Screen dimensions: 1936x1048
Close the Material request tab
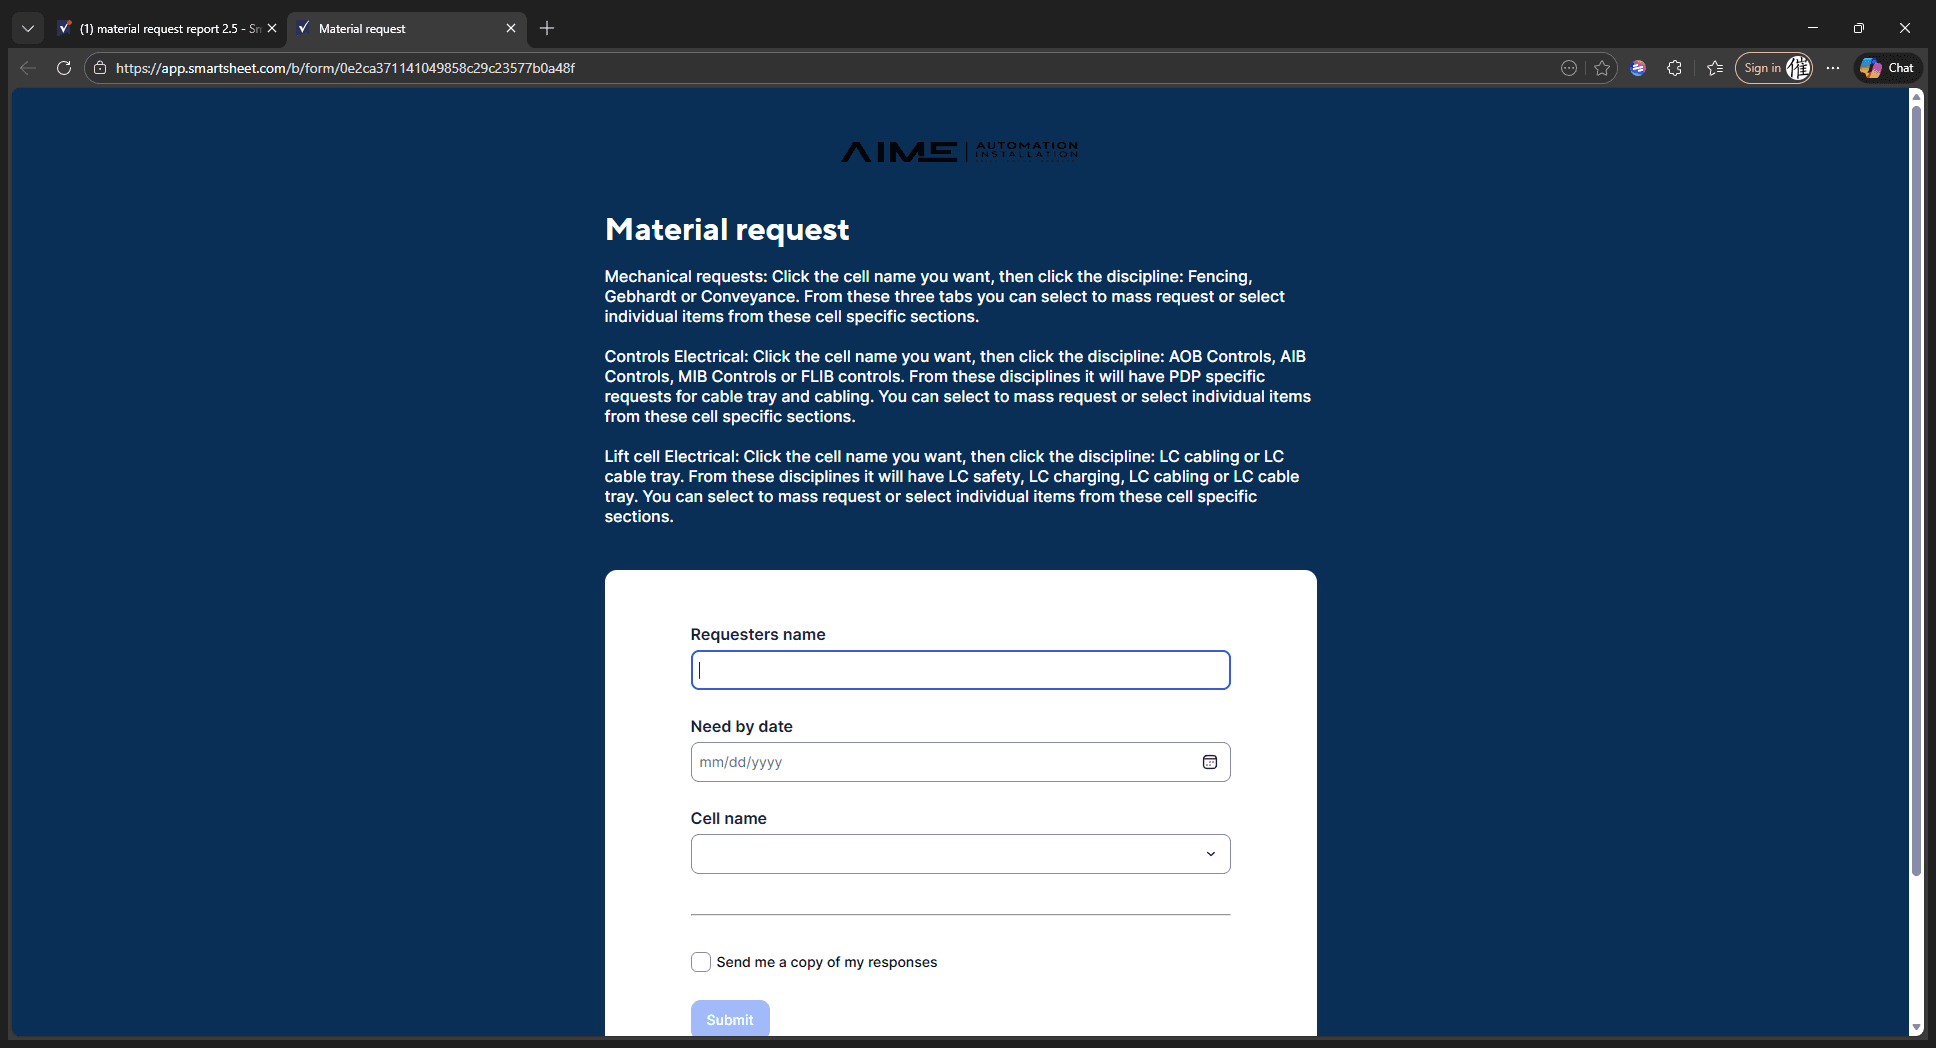click(x=511, y=28)
